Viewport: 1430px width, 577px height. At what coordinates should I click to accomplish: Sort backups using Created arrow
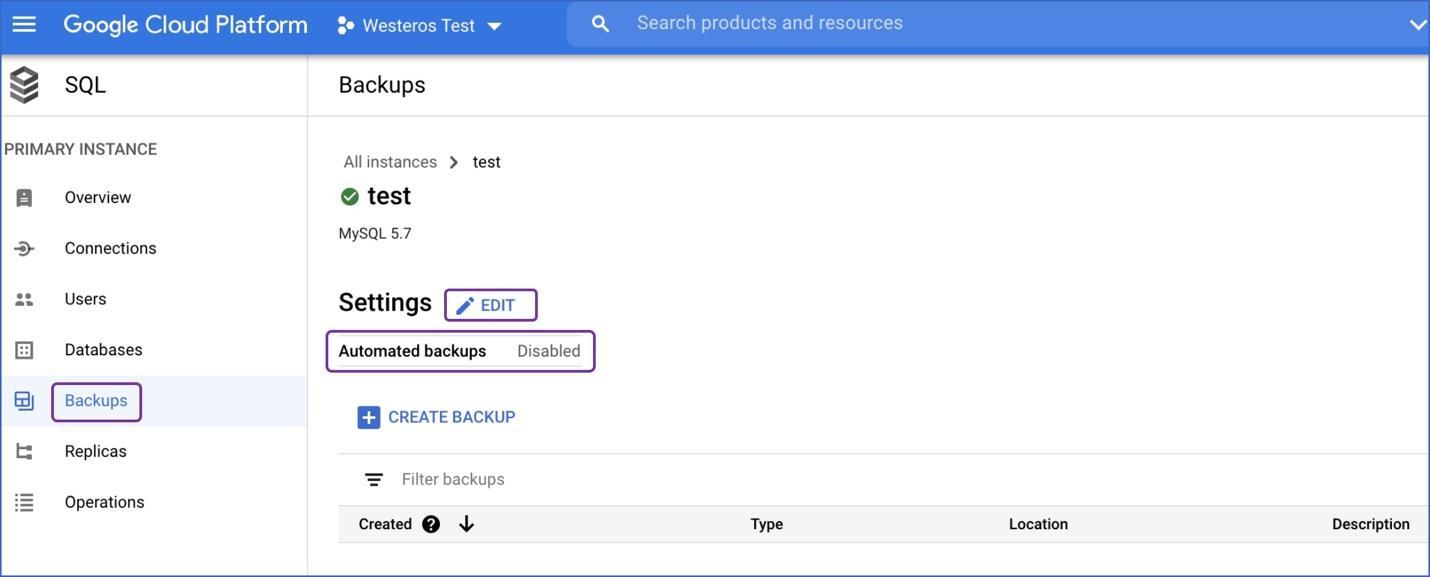pos(466,524)
